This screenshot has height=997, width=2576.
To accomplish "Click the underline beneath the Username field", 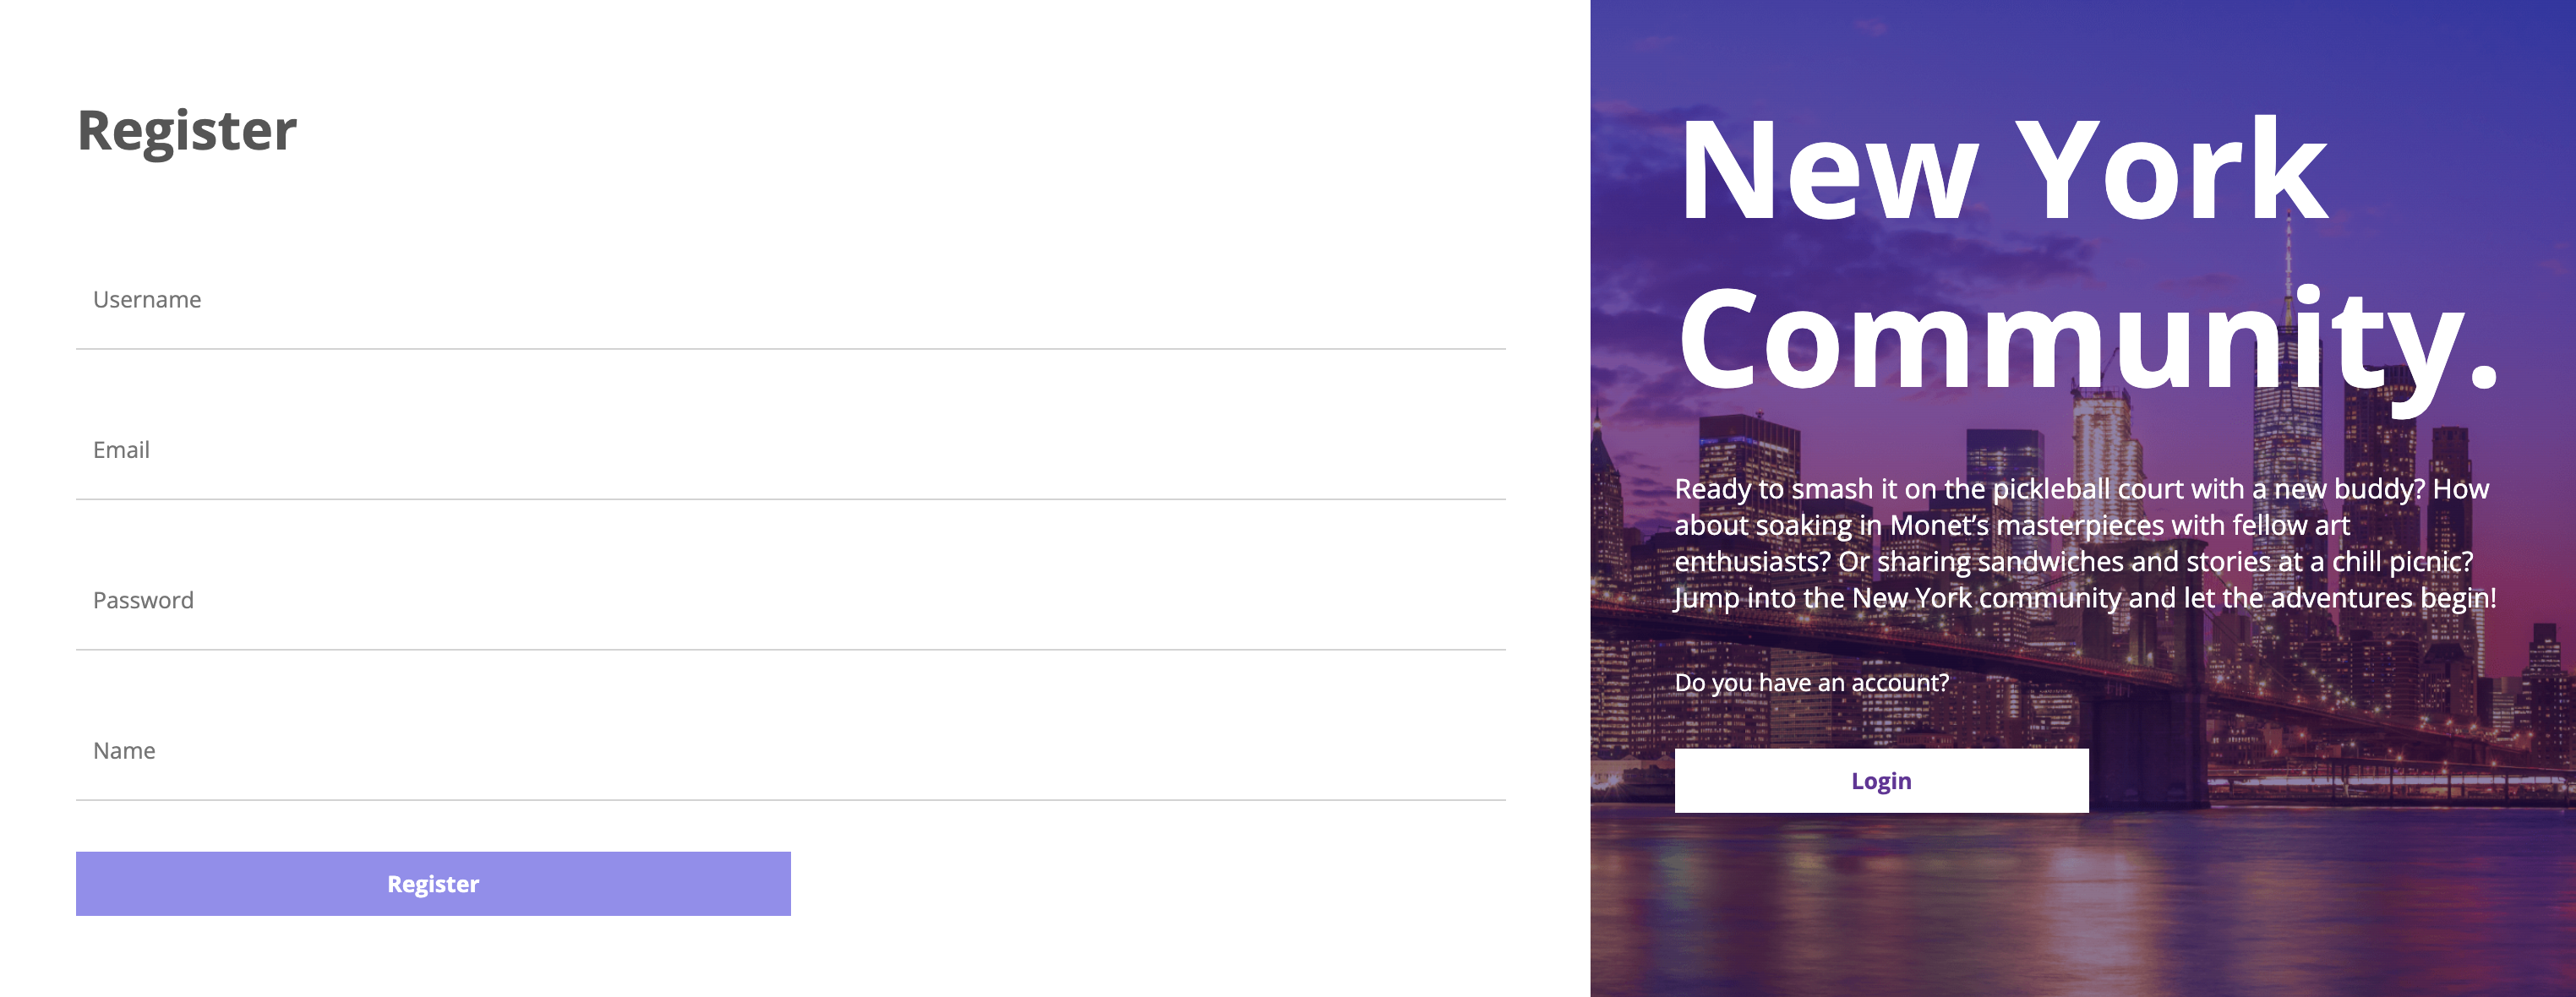I will point(790,349).
